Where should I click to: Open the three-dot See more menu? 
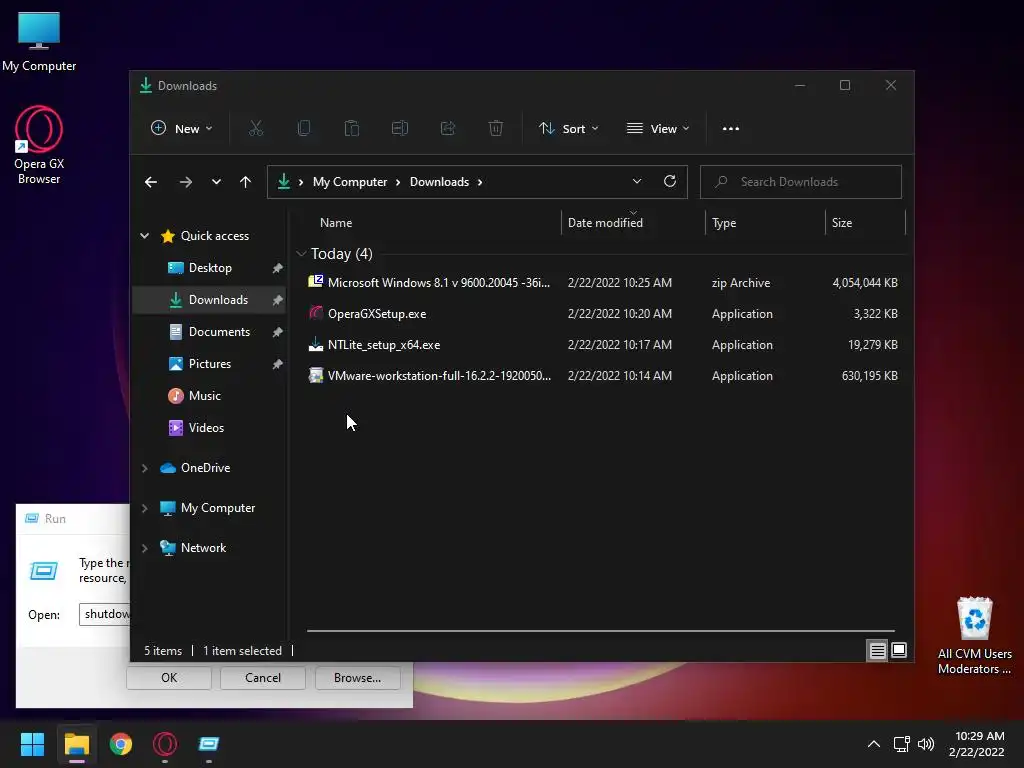coord(731,129)
